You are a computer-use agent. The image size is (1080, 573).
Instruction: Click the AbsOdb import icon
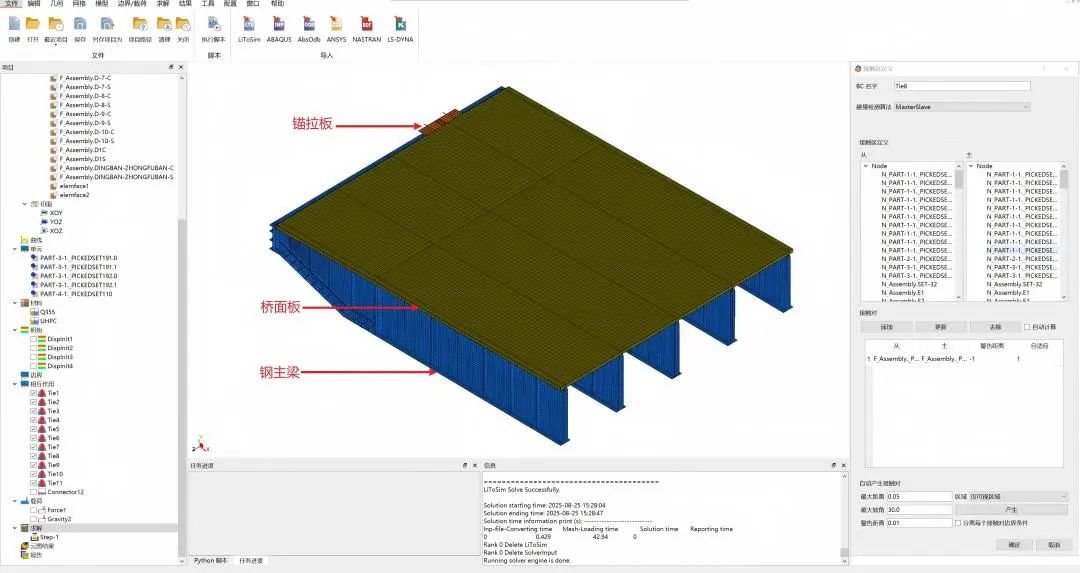308,24
